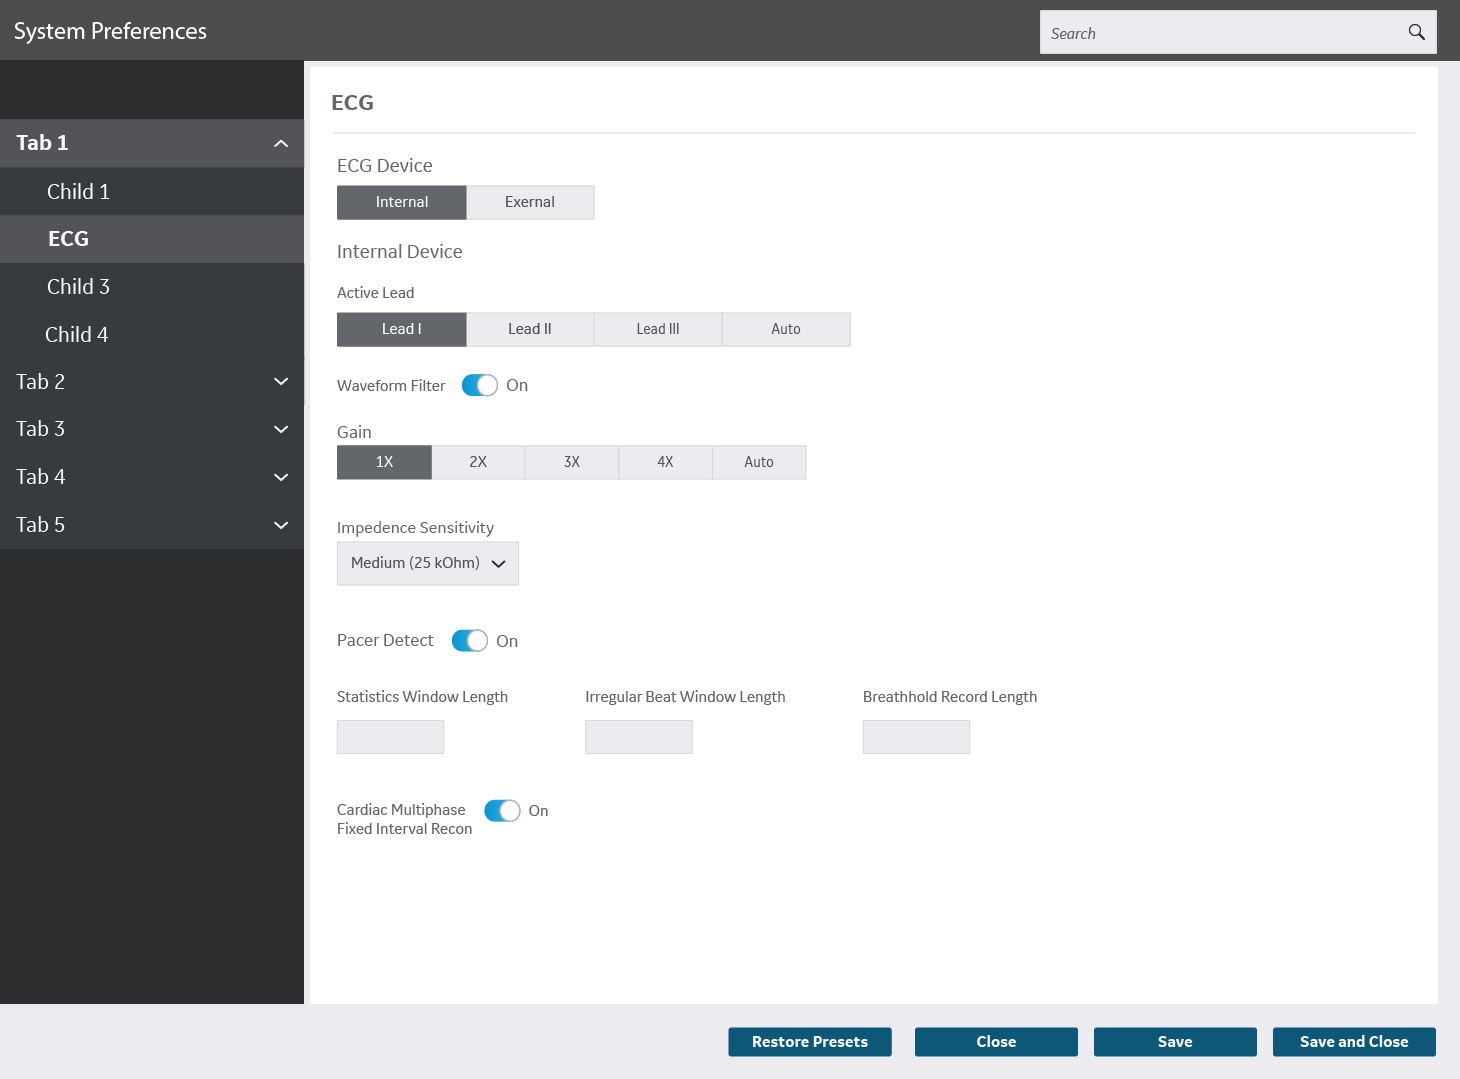Viewport: 1460px width, 1079px height.
Task: Select 3X gain
Action: tap(572, 462)
